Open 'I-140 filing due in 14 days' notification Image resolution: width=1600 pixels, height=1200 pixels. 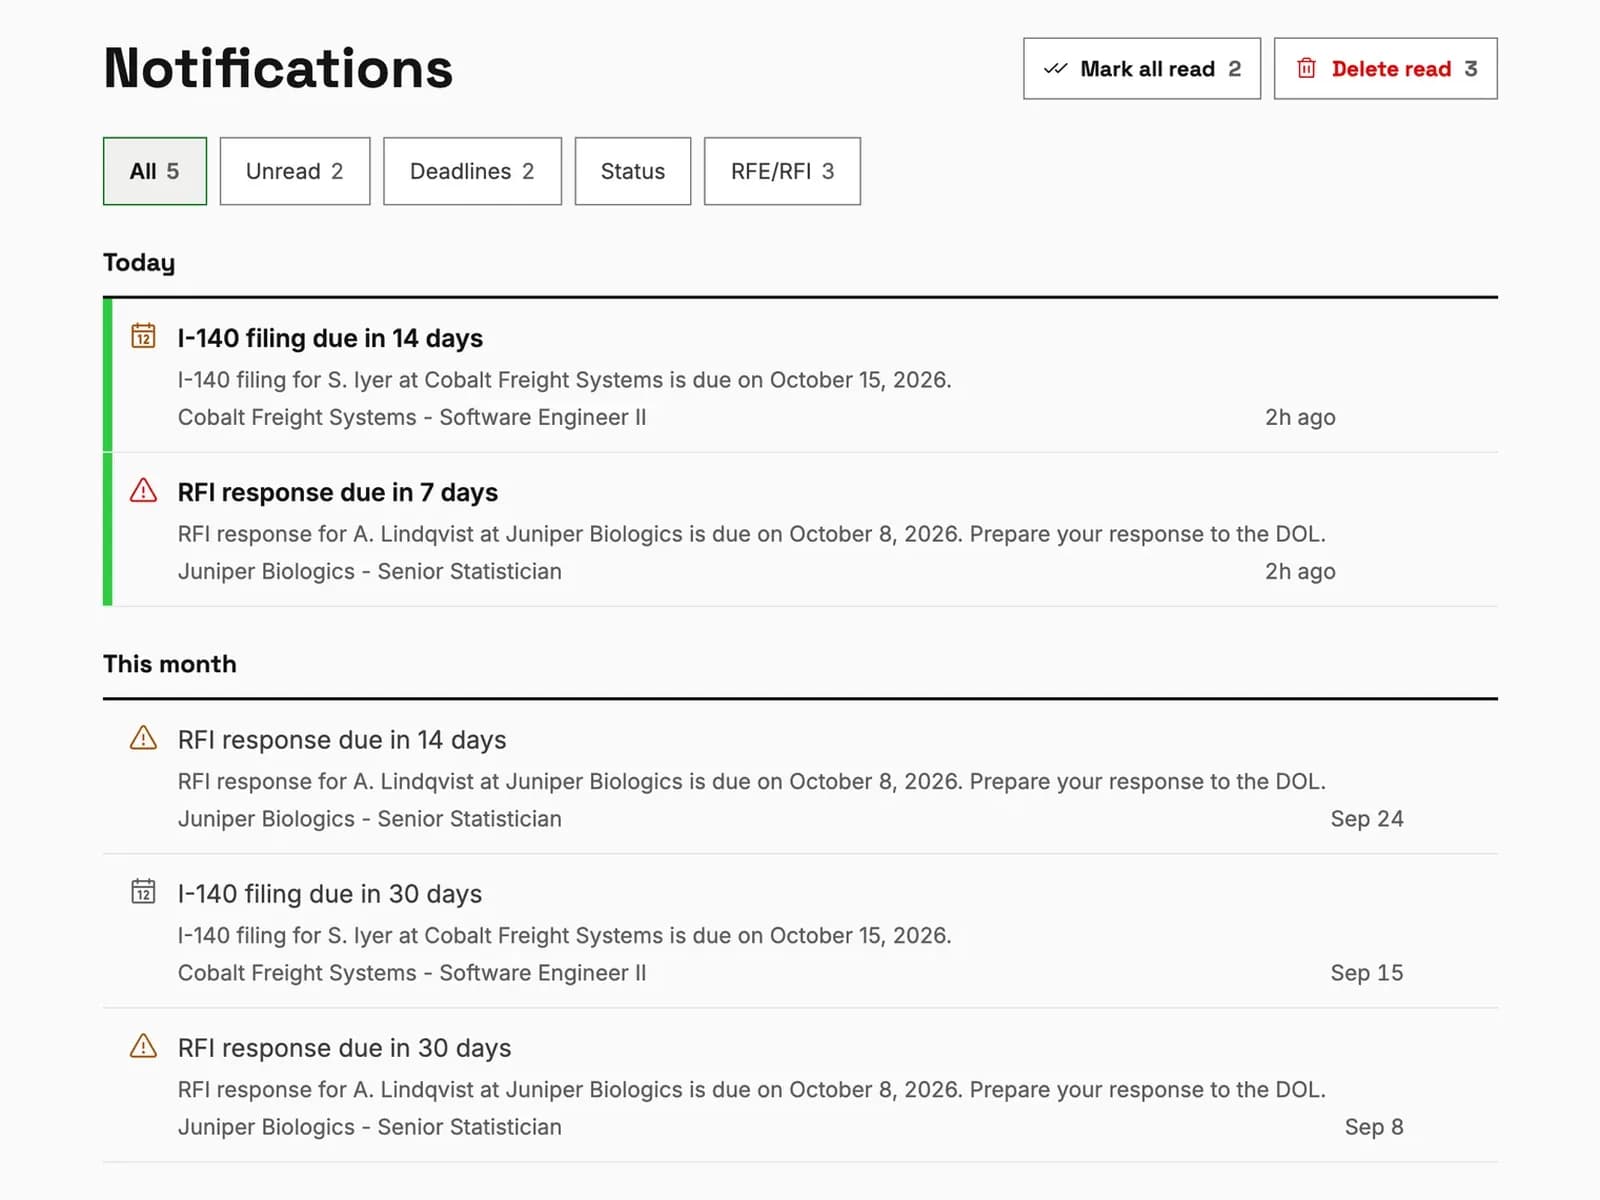click(x=800, y=376)
